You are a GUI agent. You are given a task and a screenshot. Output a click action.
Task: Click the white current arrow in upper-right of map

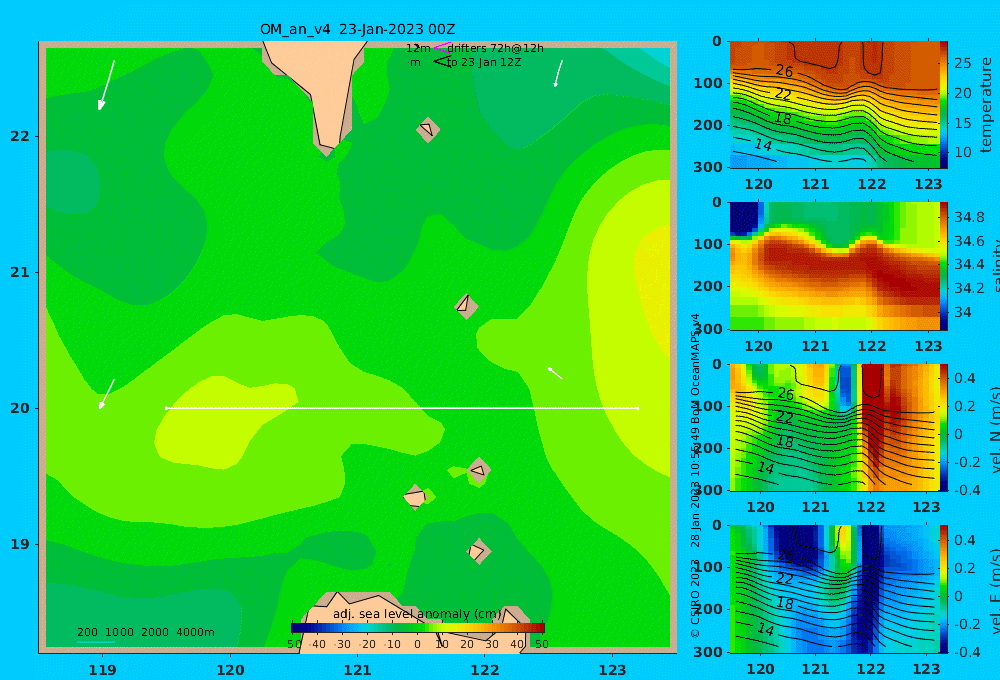(559, 73)
